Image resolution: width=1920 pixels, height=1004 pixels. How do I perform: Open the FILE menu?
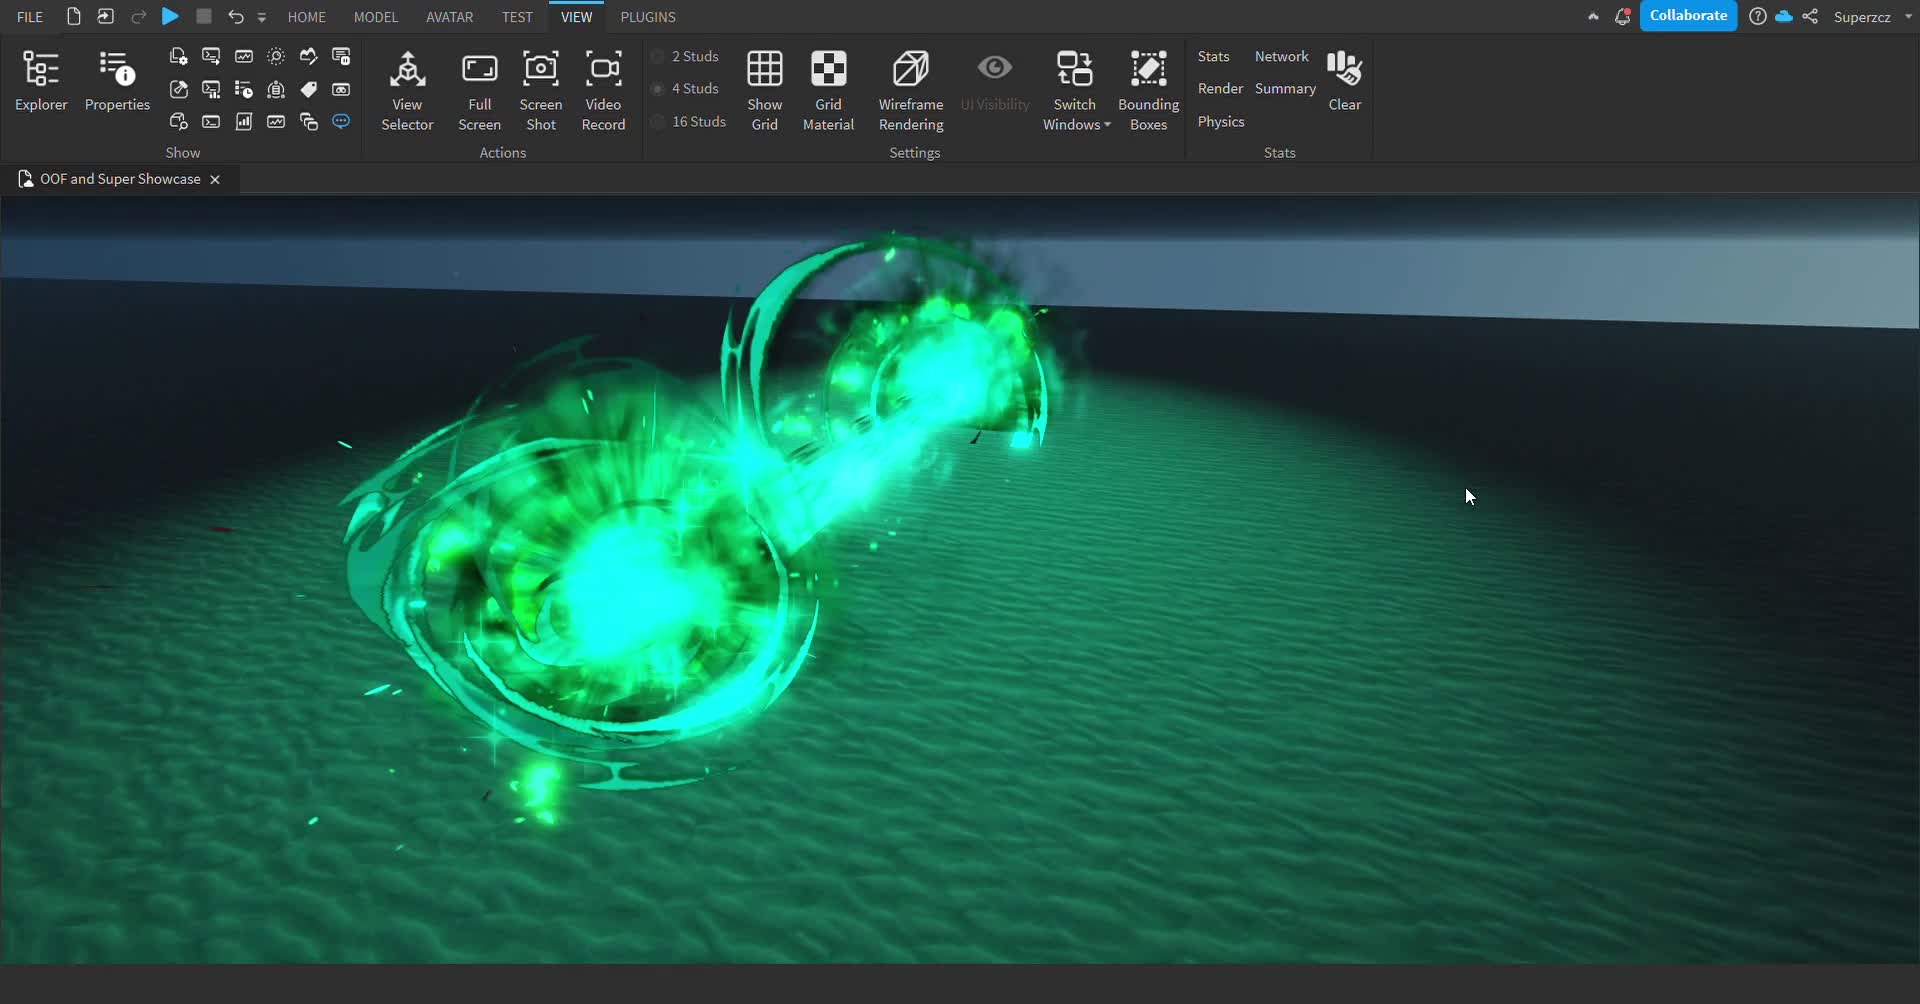pyautogui.click(x=30, y=17)
